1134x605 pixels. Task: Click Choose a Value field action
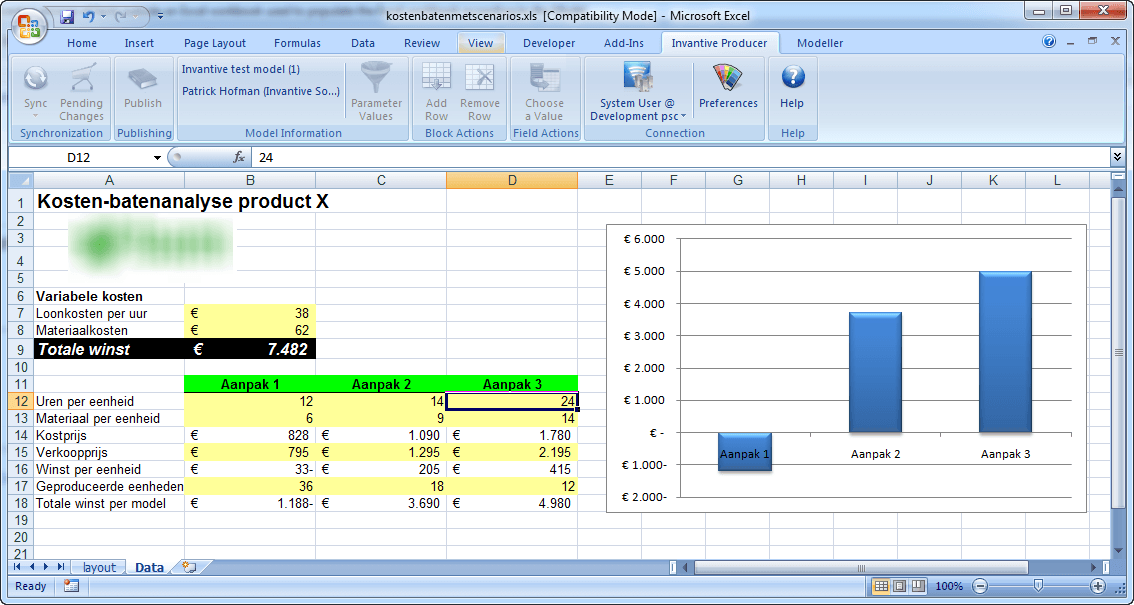tap(545, 92)
